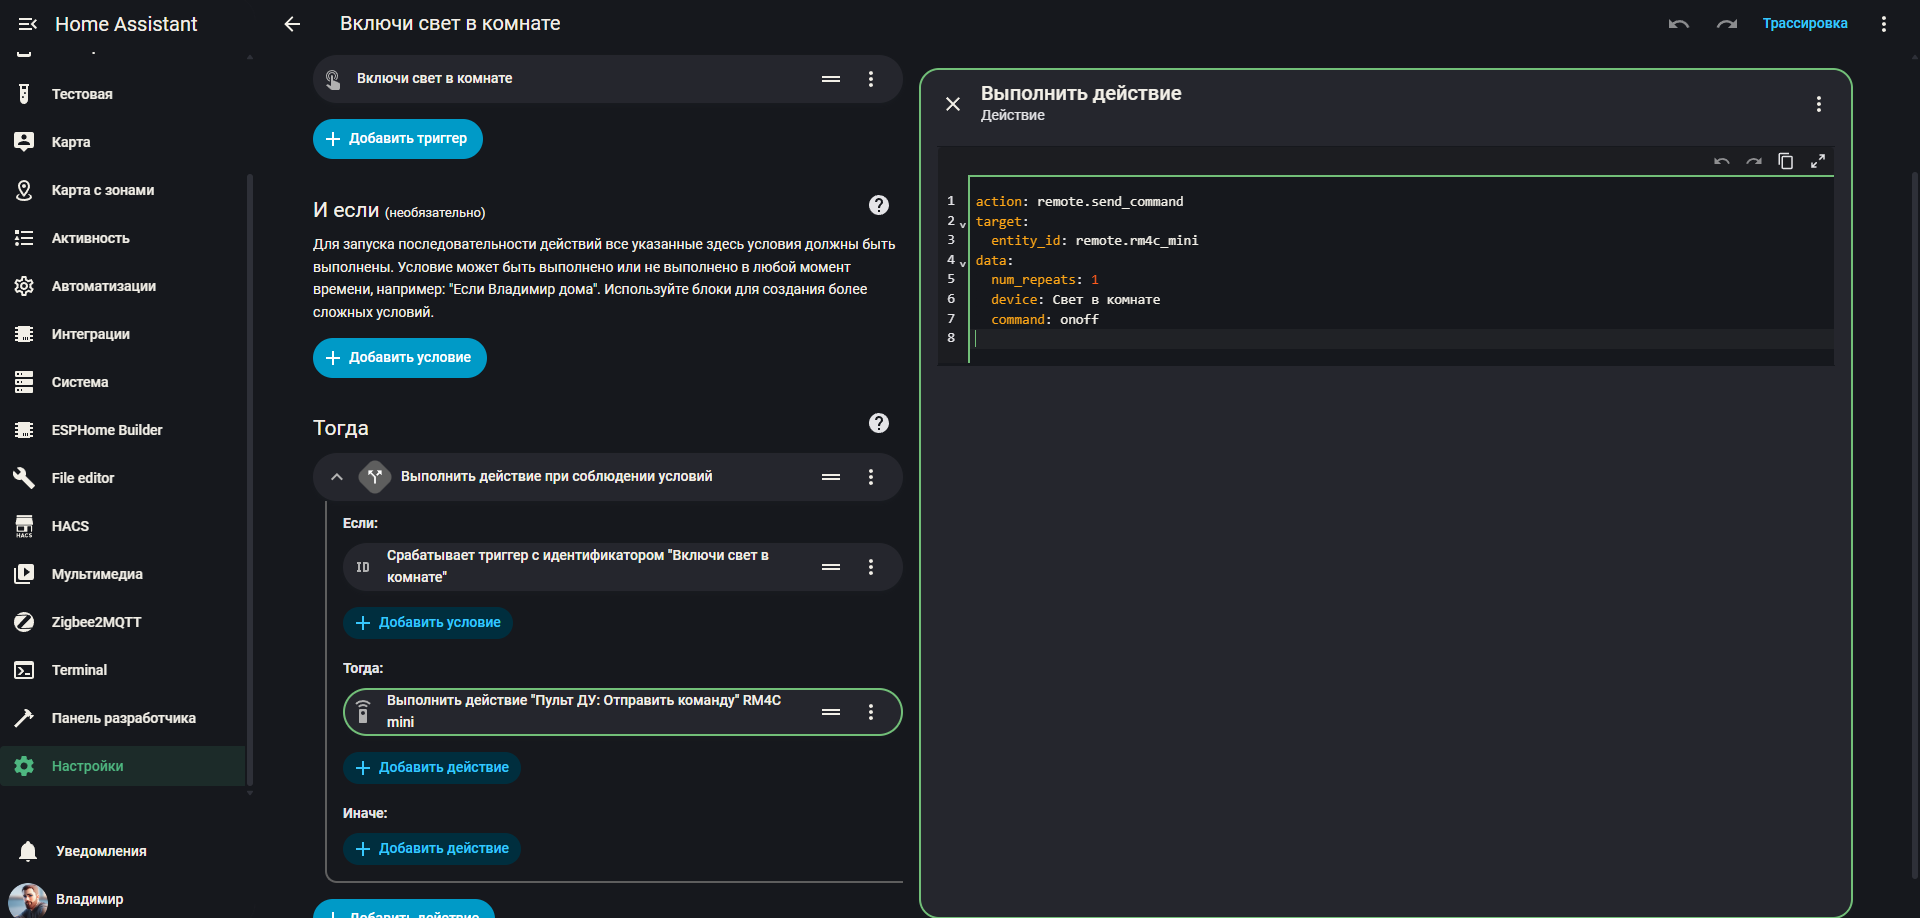Click the empty line 8 in the YAML editor
Screen dimensions: 1920x918
[x=1400, y=339]
